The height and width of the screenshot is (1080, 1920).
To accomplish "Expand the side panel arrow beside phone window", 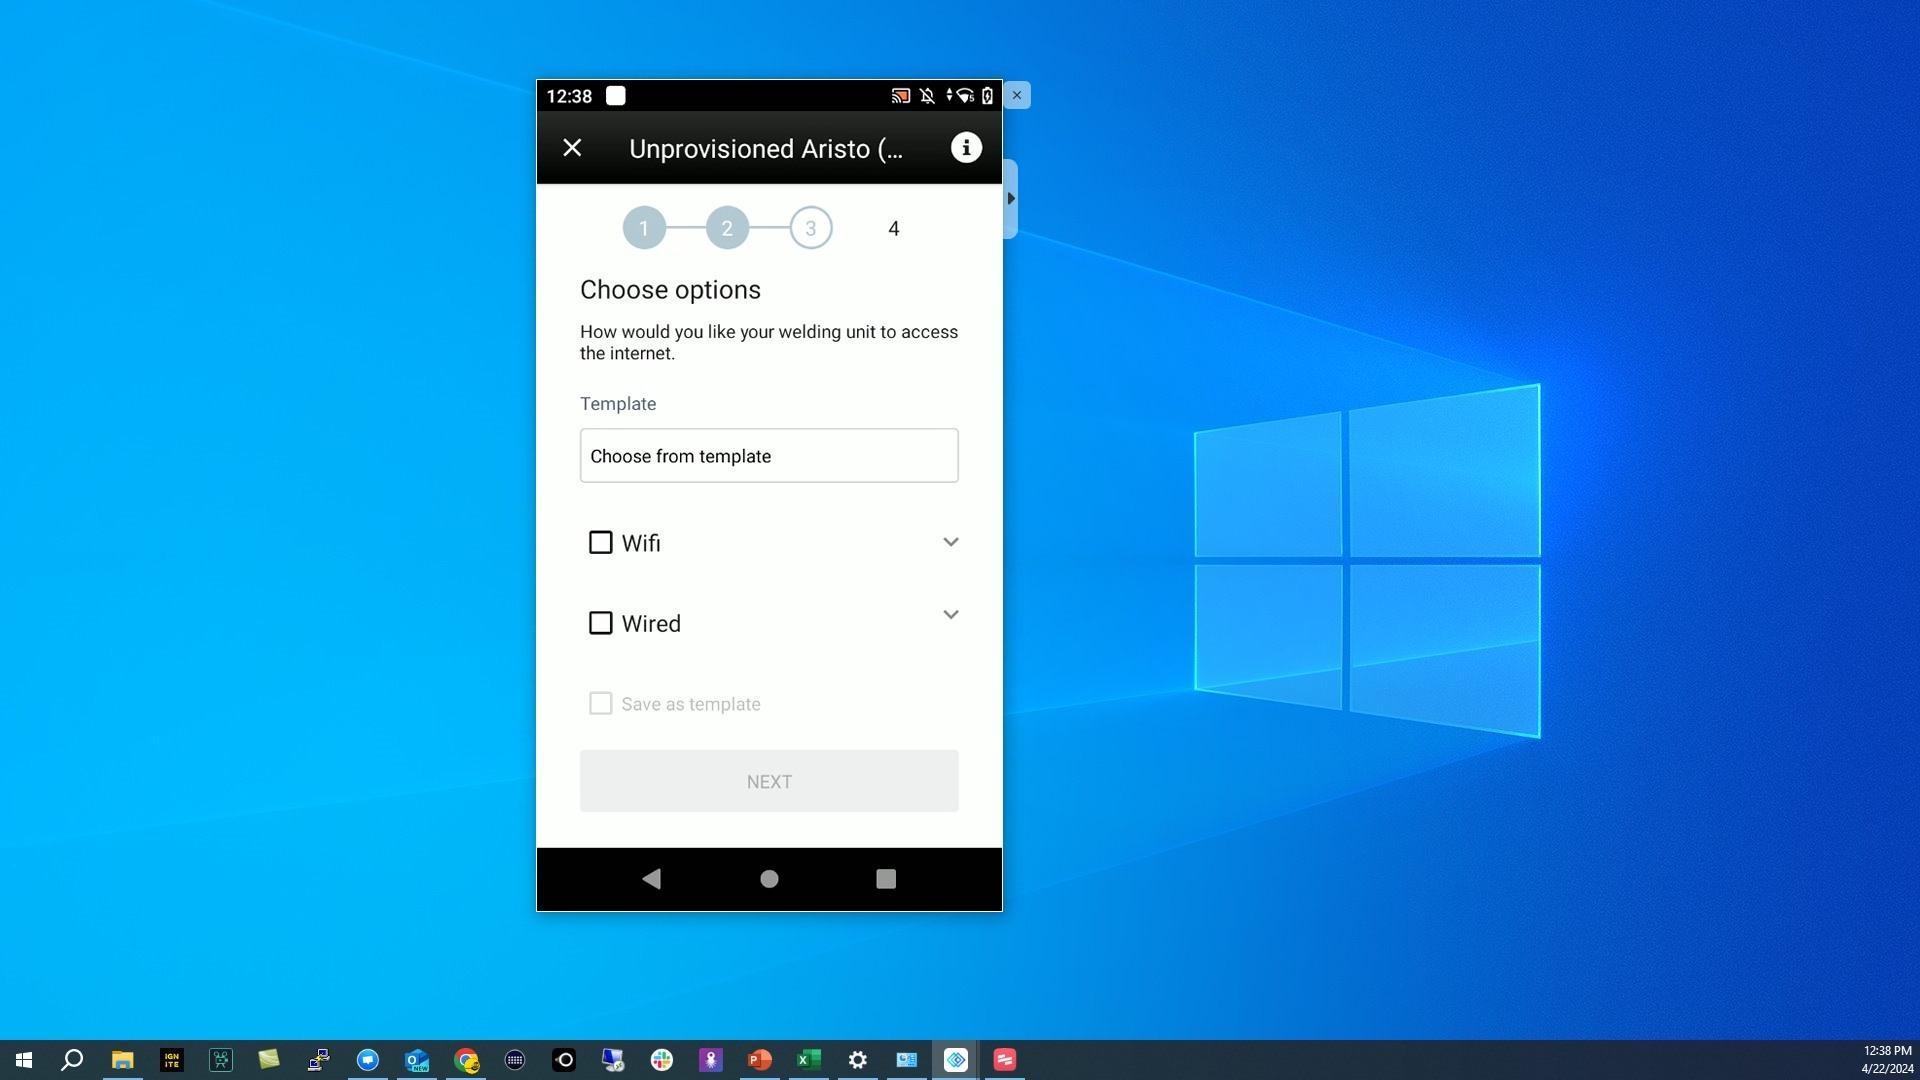I will tap(1011, 199).
